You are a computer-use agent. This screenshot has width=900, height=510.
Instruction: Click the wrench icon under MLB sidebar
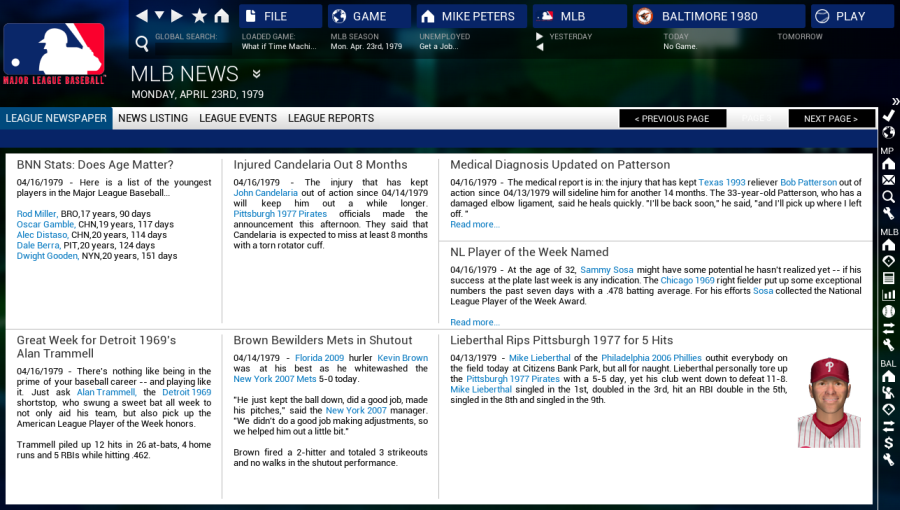click(x=888, y=345)
